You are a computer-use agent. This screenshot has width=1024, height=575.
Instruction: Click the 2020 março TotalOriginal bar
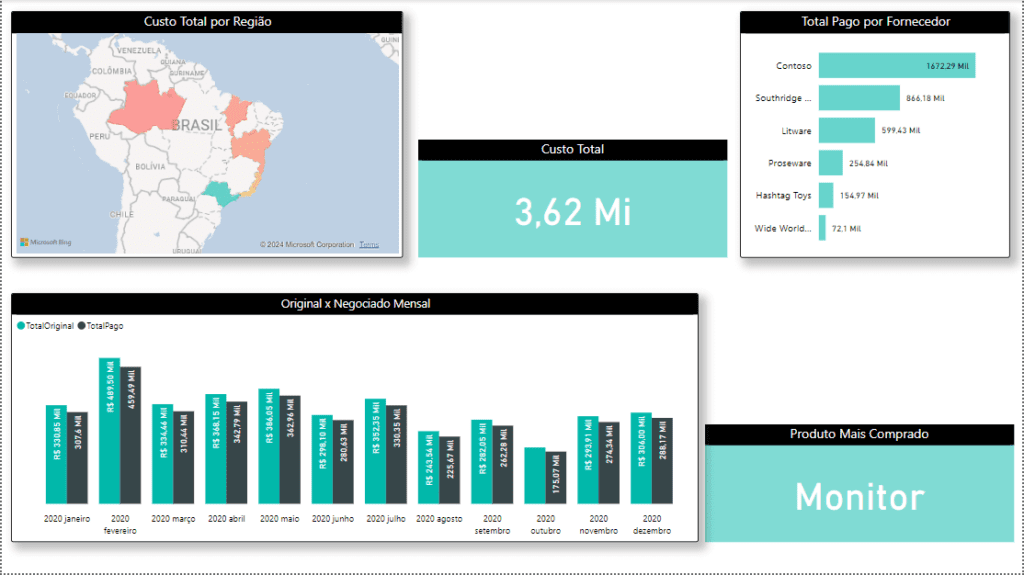click(163, 454)
